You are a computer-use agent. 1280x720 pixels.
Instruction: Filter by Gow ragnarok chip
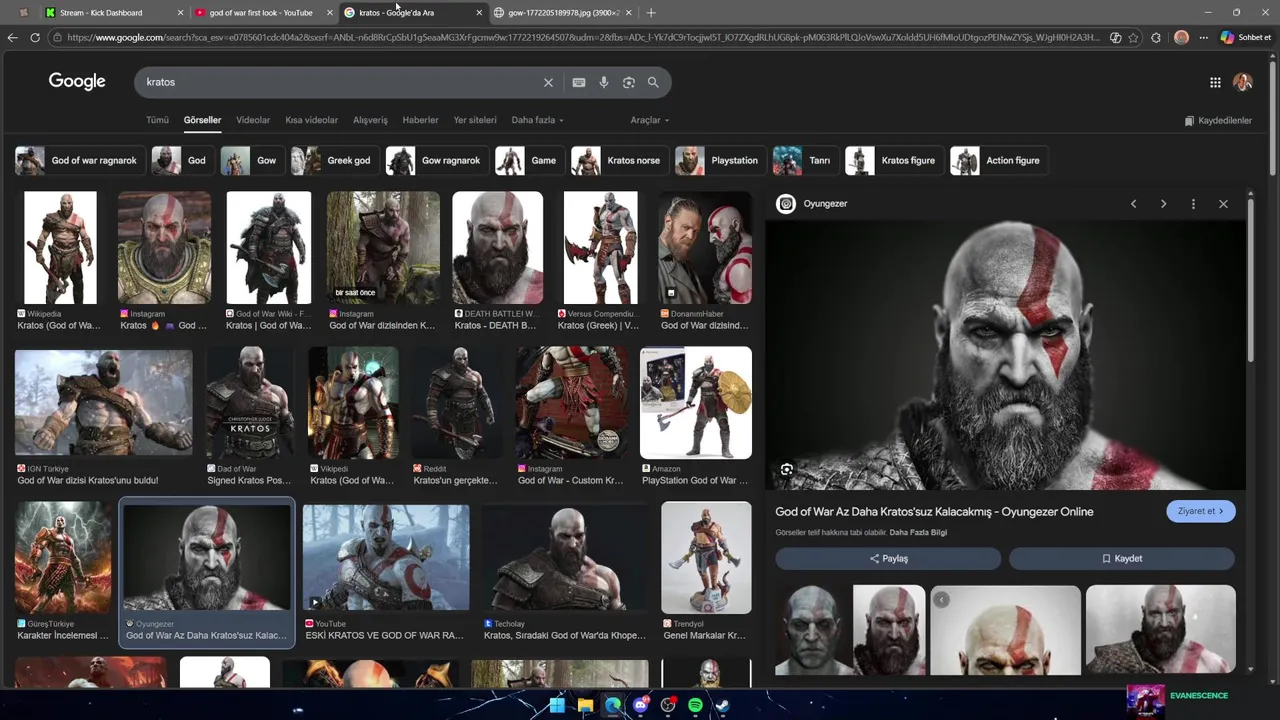click(435, 161)
